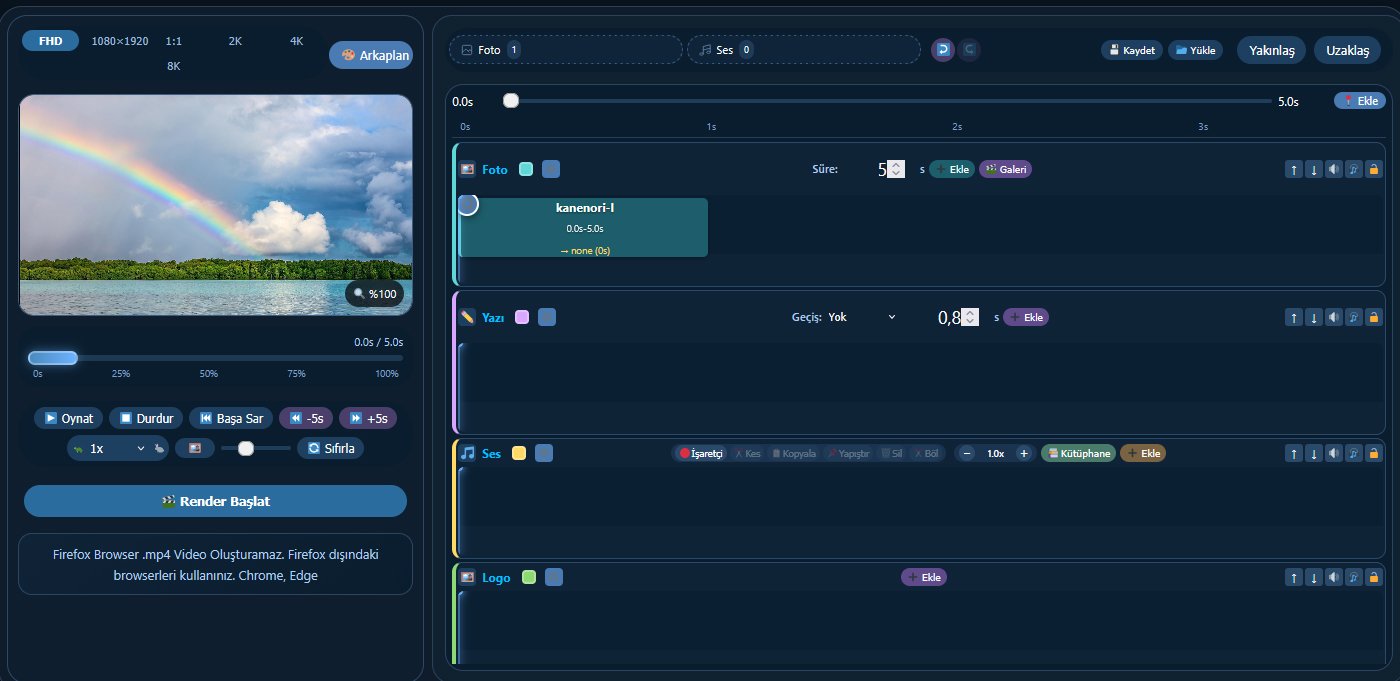1400x681 pixels.
Task: Expand the Geçiş transition dropdown
Action: [862, 317]
